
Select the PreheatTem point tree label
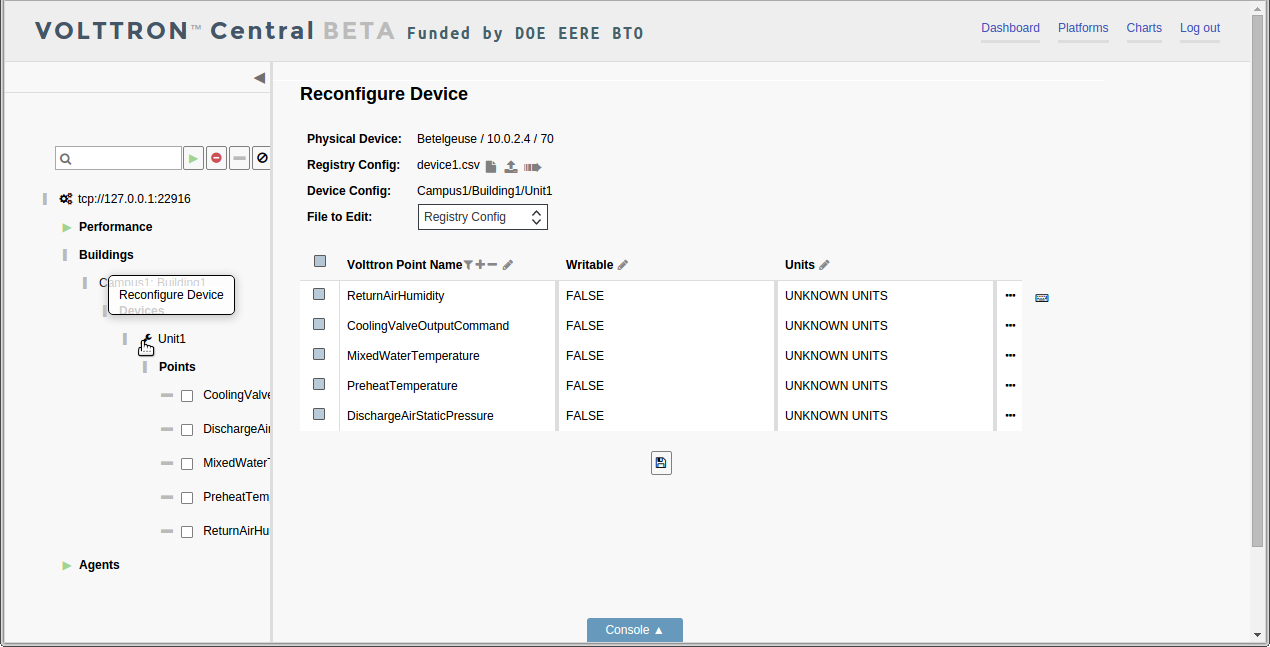coord(236,497)
